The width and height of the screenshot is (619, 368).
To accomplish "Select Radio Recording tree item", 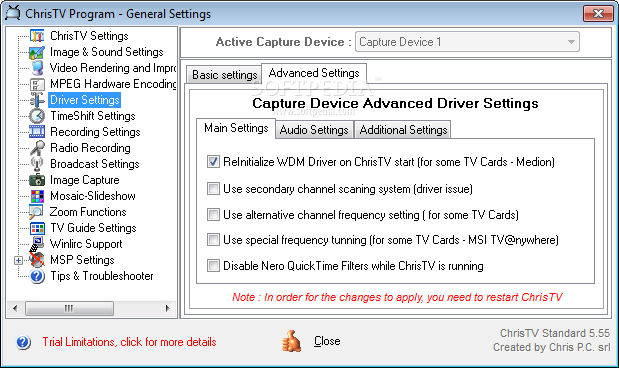I will 90,148.
